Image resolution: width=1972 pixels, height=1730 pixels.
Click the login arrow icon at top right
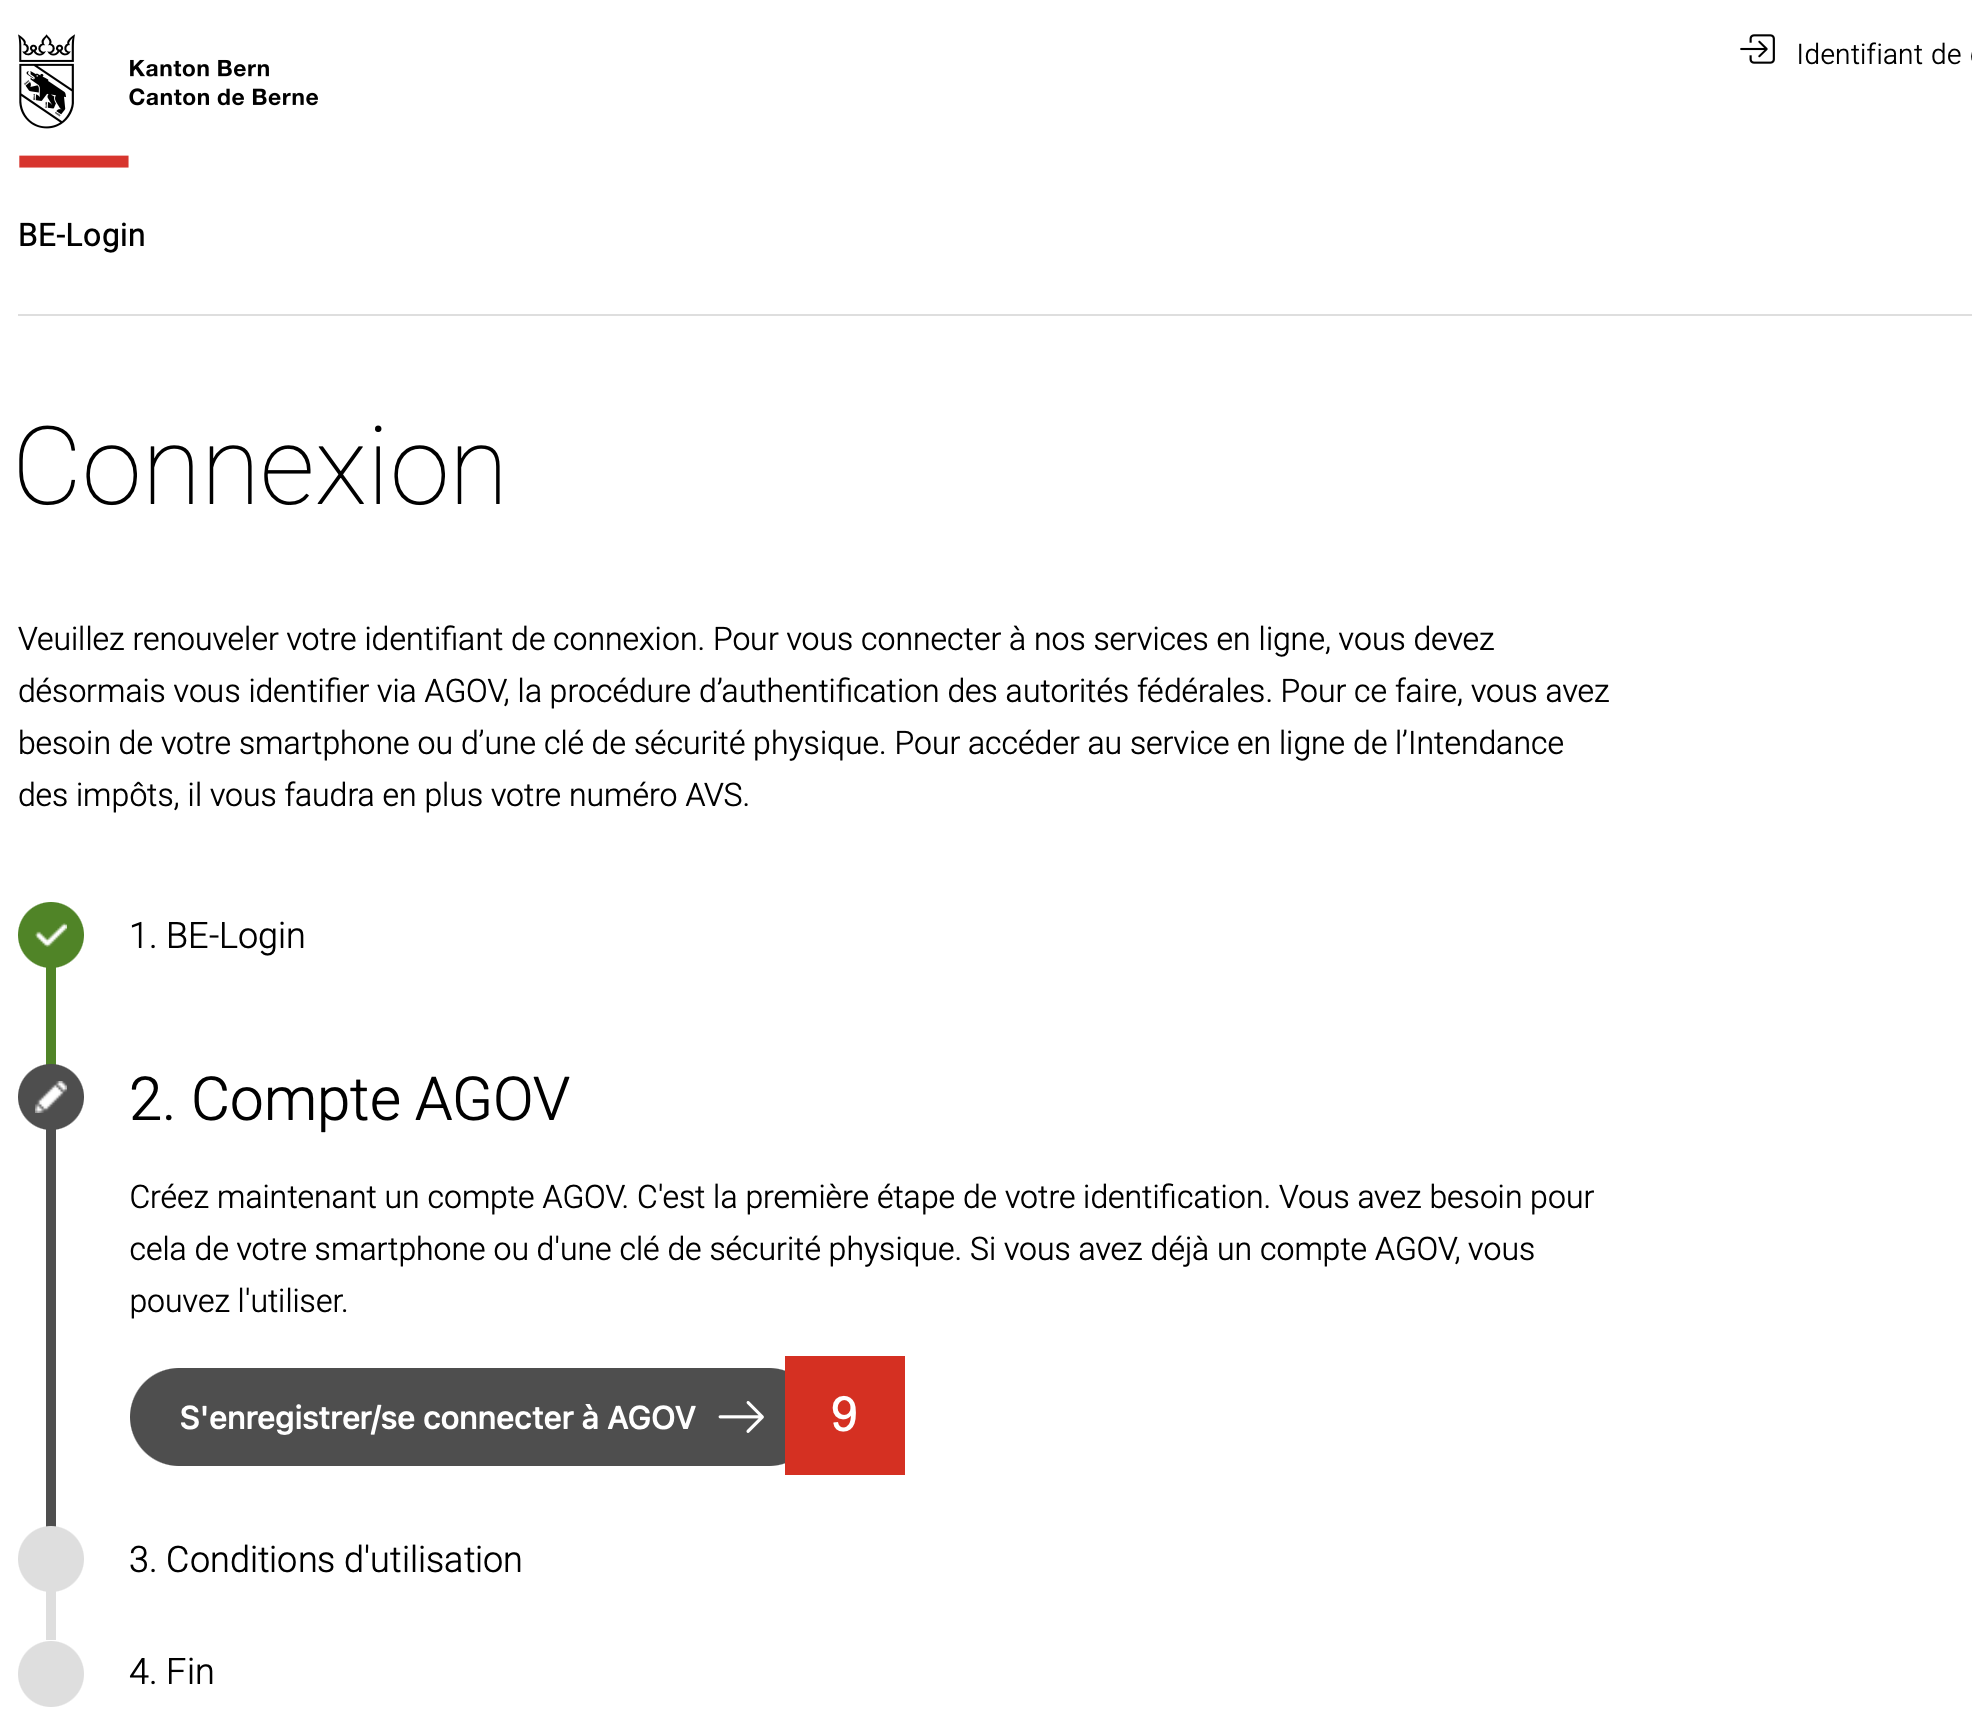tap(1757, 50)
